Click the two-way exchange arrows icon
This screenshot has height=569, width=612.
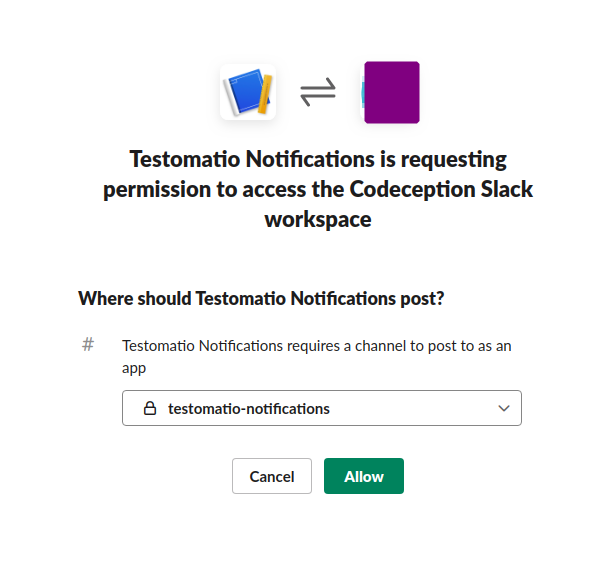318,92
